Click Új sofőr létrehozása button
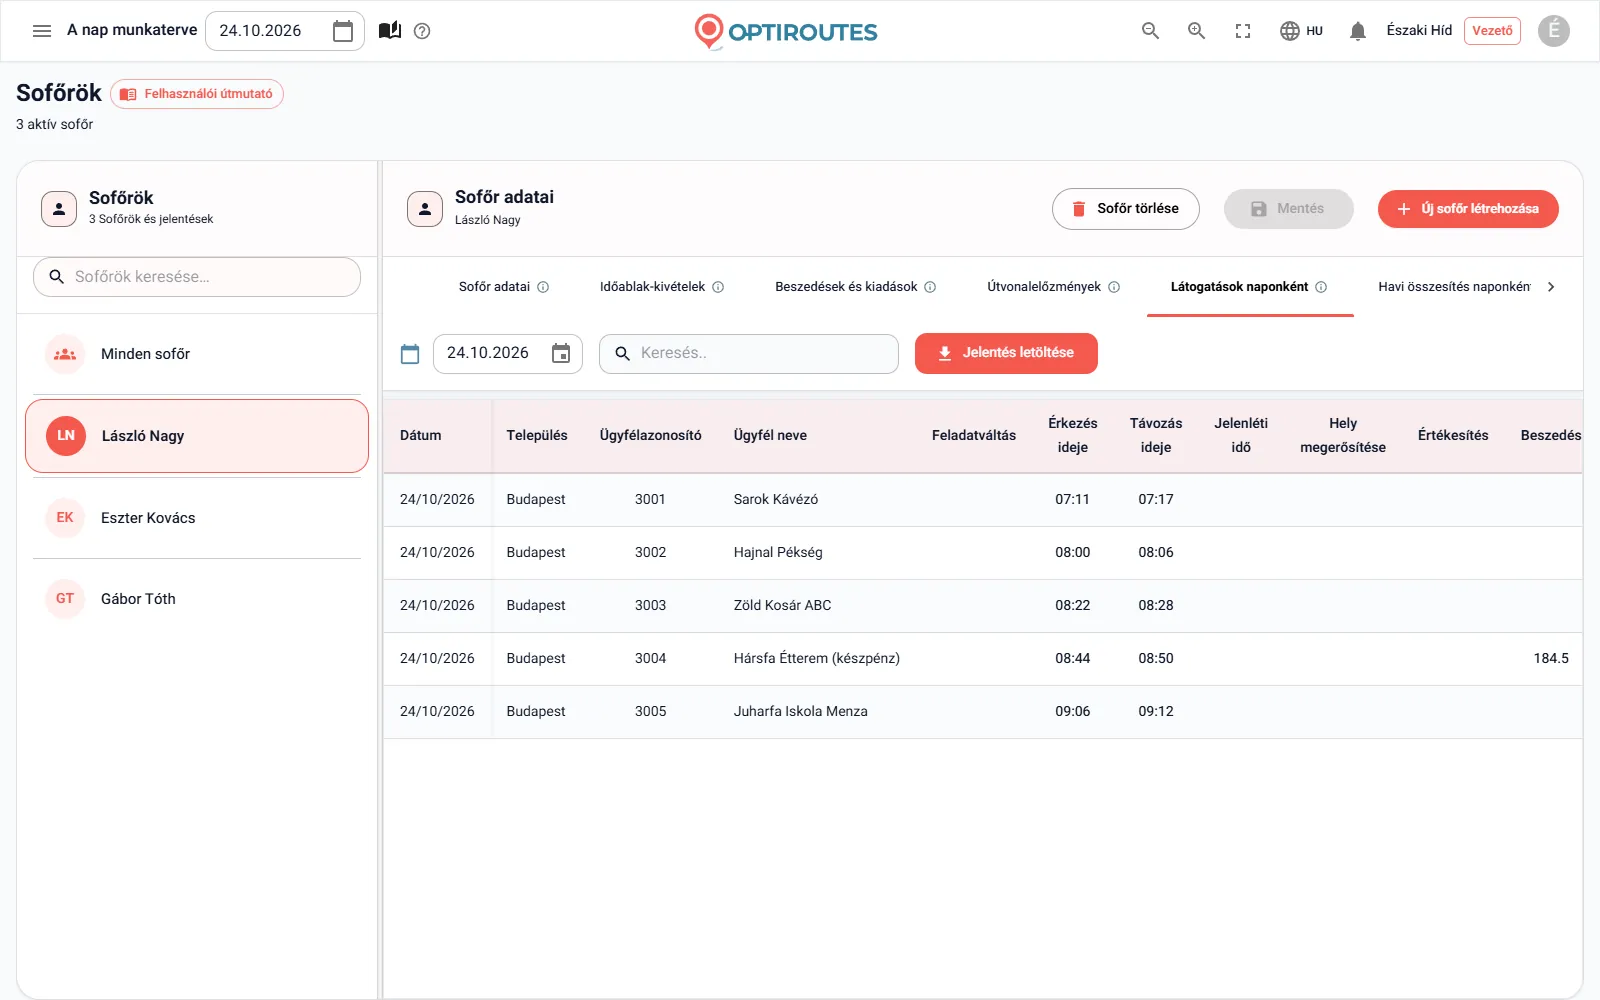1600x1000 pixels. point(1468,209)
